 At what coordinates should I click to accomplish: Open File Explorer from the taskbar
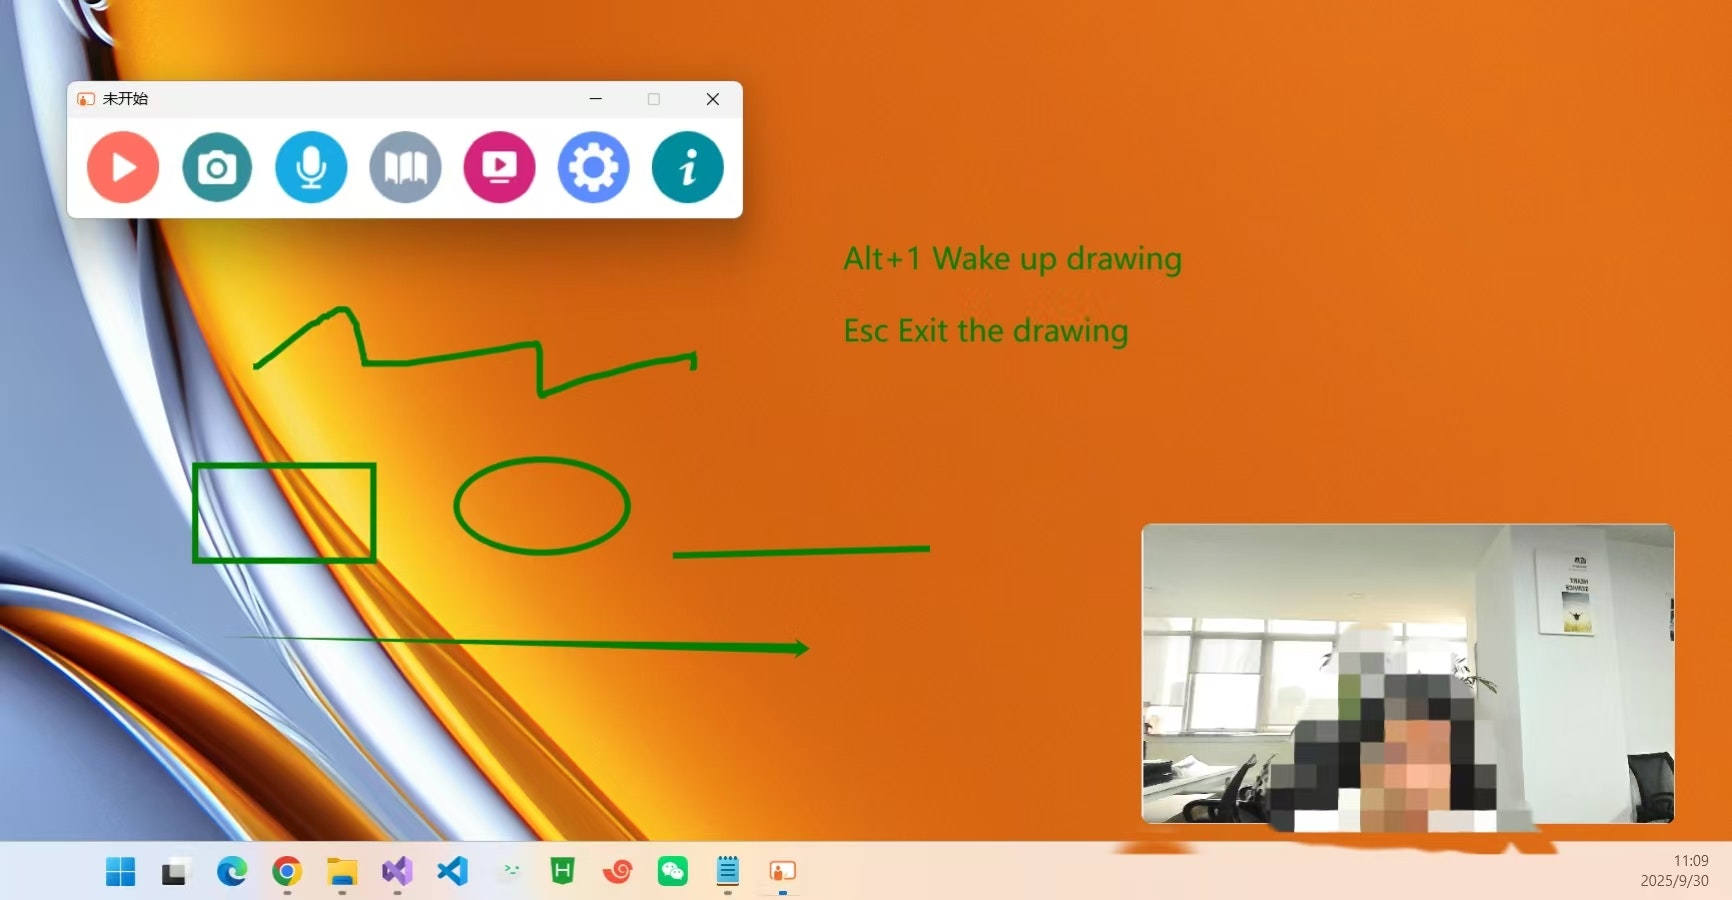pos(342,872)
